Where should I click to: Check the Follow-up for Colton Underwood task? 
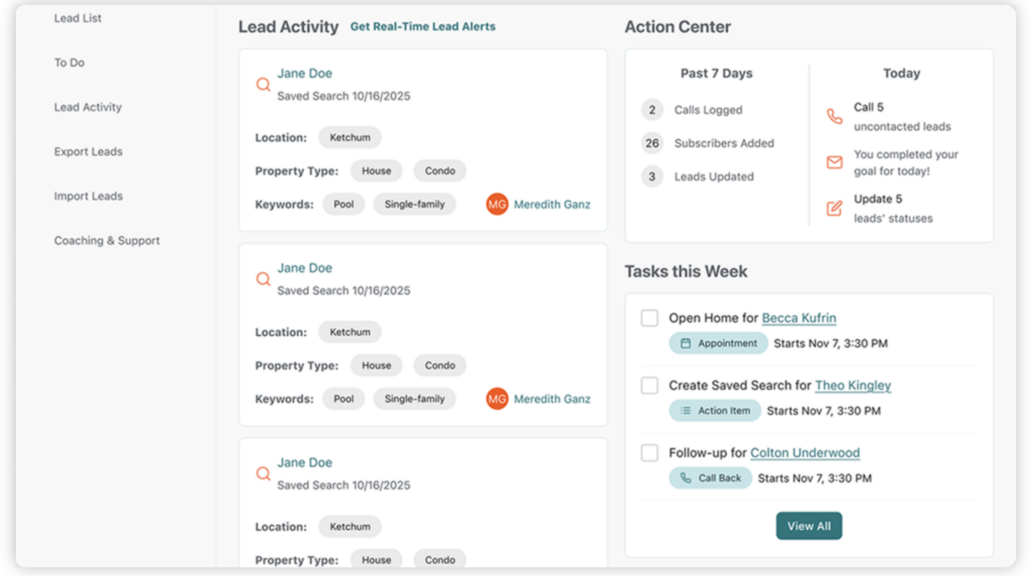tap(650, 453)
